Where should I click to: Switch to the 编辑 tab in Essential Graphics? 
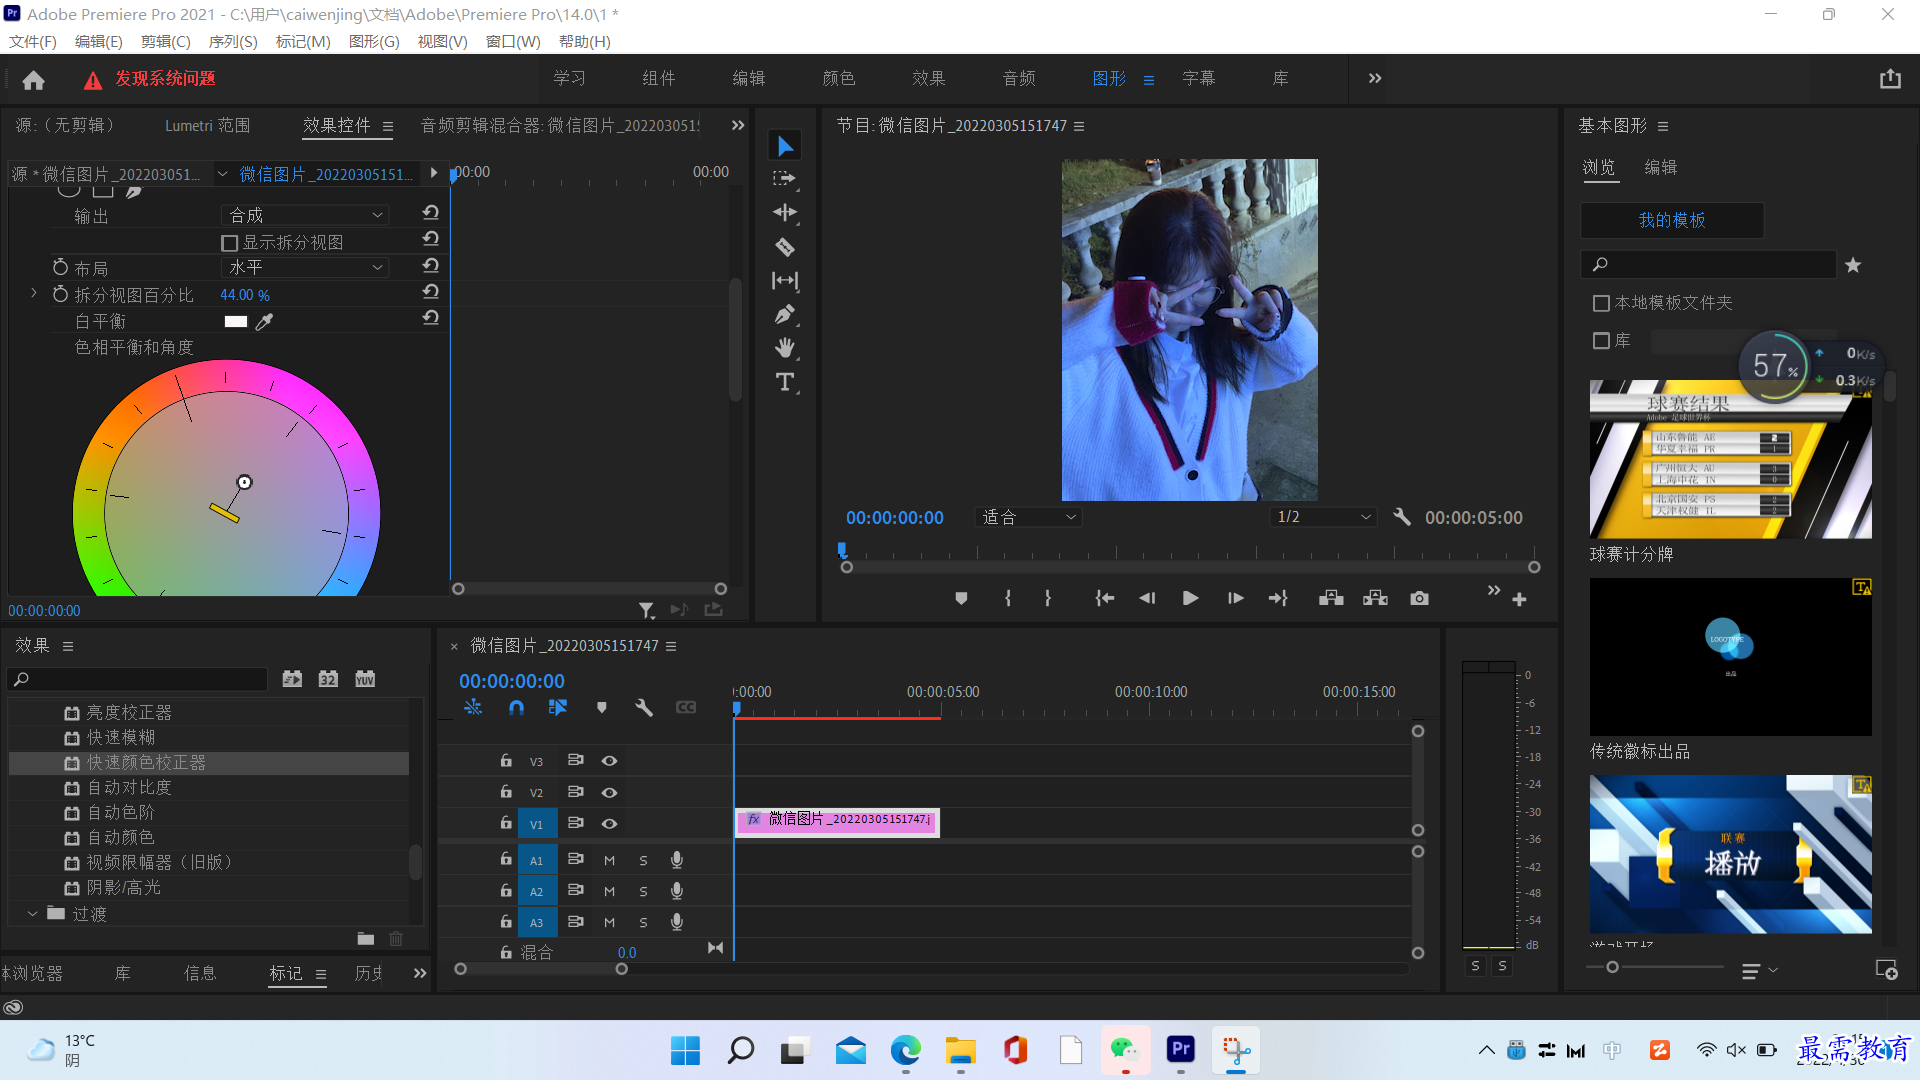point(1661,167)
